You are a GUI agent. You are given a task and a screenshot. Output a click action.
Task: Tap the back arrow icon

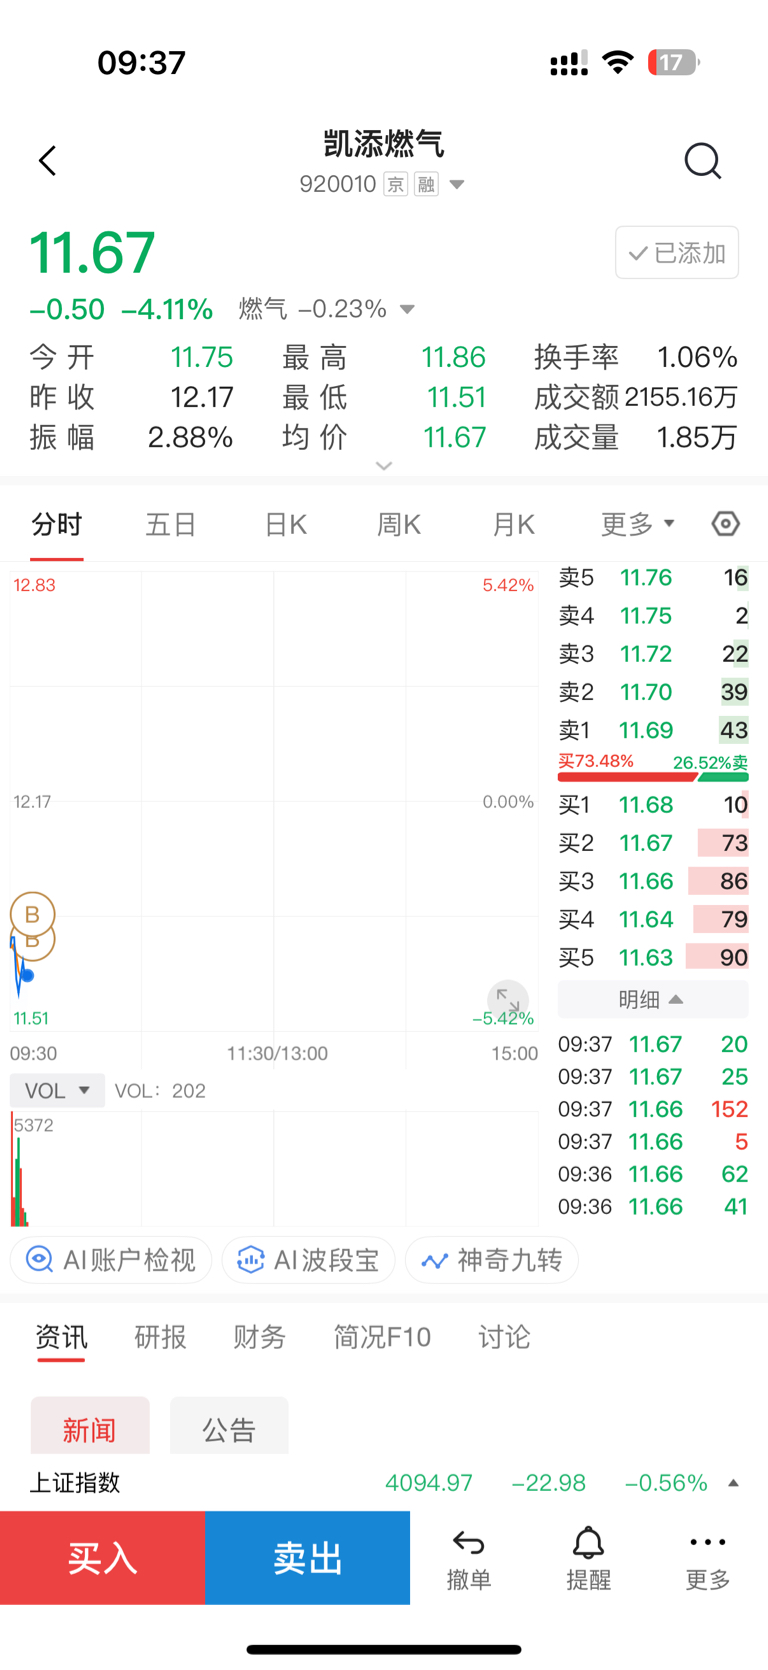coord(47,161)
